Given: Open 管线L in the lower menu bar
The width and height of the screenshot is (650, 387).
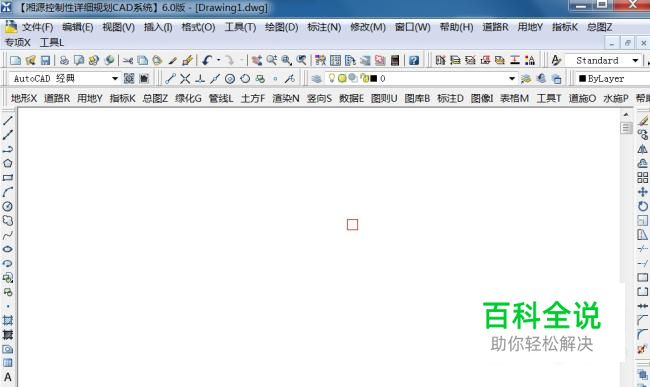Looking at the screenshot, I should pyautogui.click(x=221, y=99).
